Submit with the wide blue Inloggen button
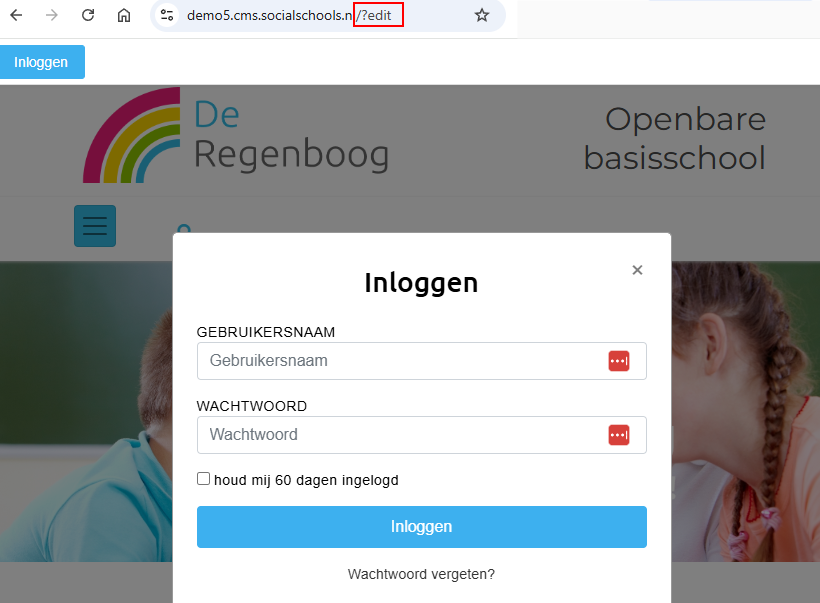Viewport: 820px width, 603px height. (x=422, y=527)
